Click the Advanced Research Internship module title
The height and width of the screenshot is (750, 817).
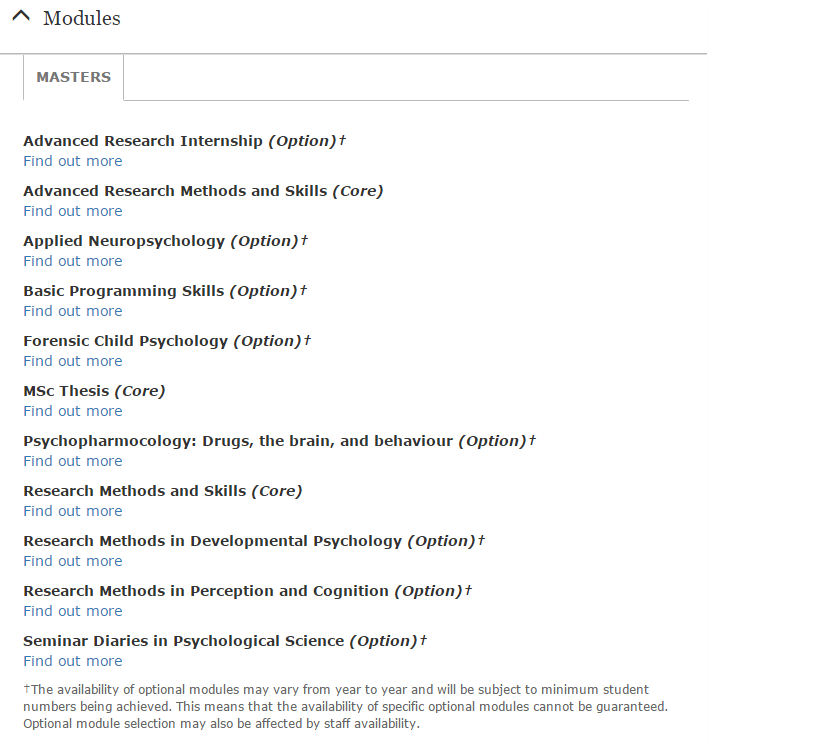143,141
